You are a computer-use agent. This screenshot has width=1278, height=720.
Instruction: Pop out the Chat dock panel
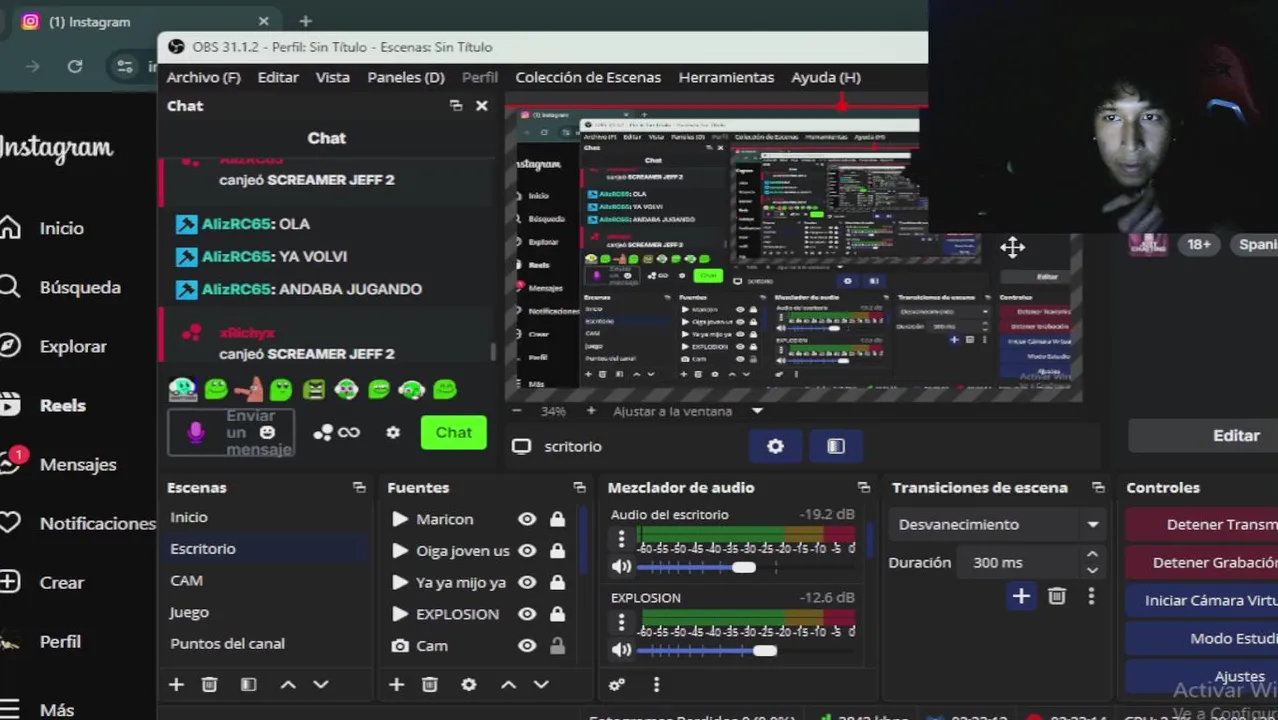coord(456,105)
